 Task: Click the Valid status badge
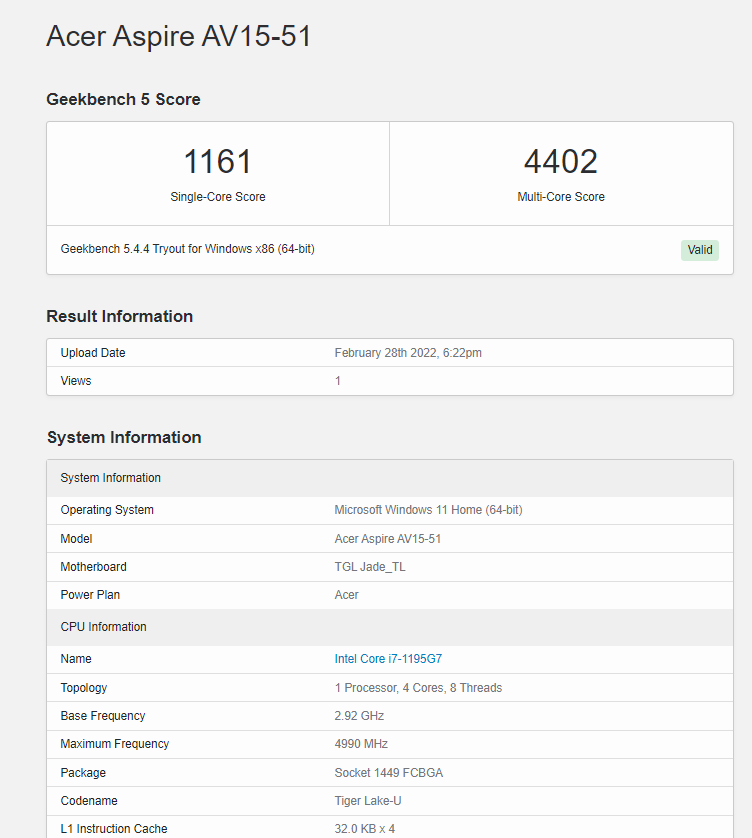click(x=700, y=250)
